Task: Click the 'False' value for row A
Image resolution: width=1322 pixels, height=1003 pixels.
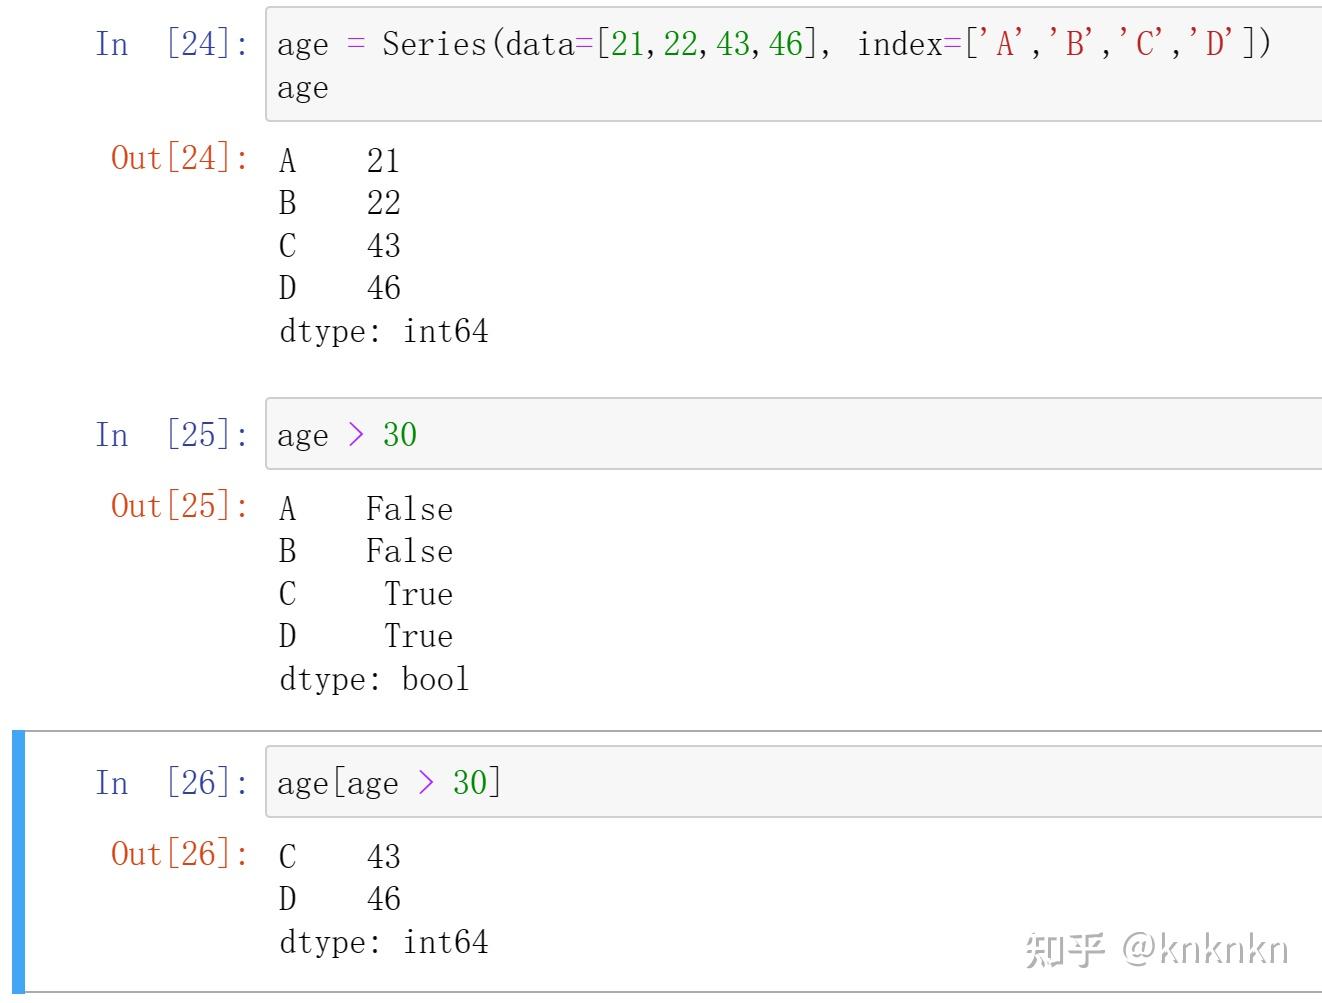Action: (409, 509)
